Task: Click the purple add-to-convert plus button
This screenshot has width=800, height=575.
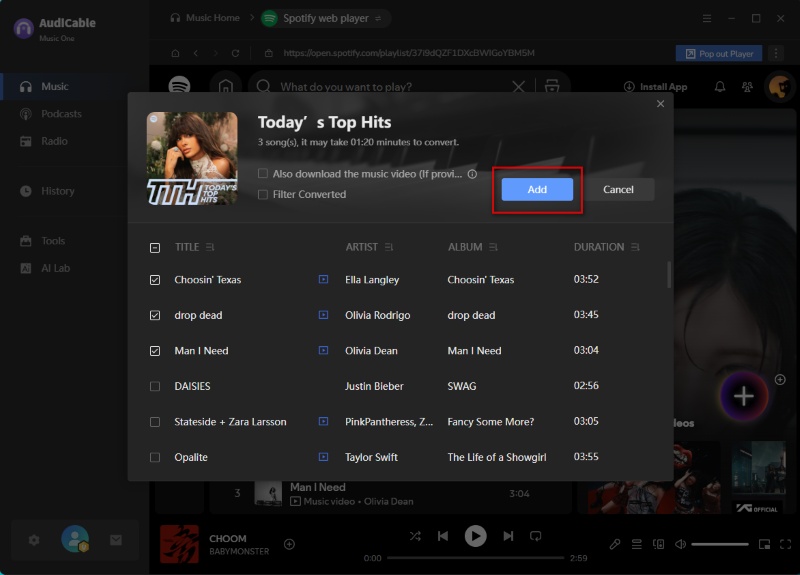Action: [x=743, y=396]
